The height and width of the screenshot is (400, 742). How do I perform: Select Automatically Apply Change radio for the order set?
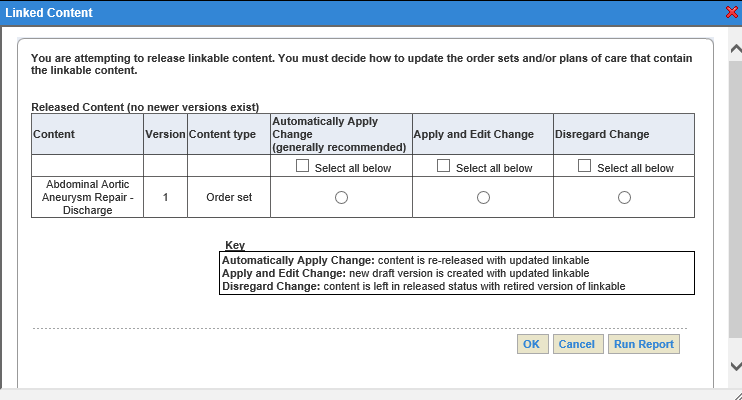pyautogui.click(x=341, y=197)
